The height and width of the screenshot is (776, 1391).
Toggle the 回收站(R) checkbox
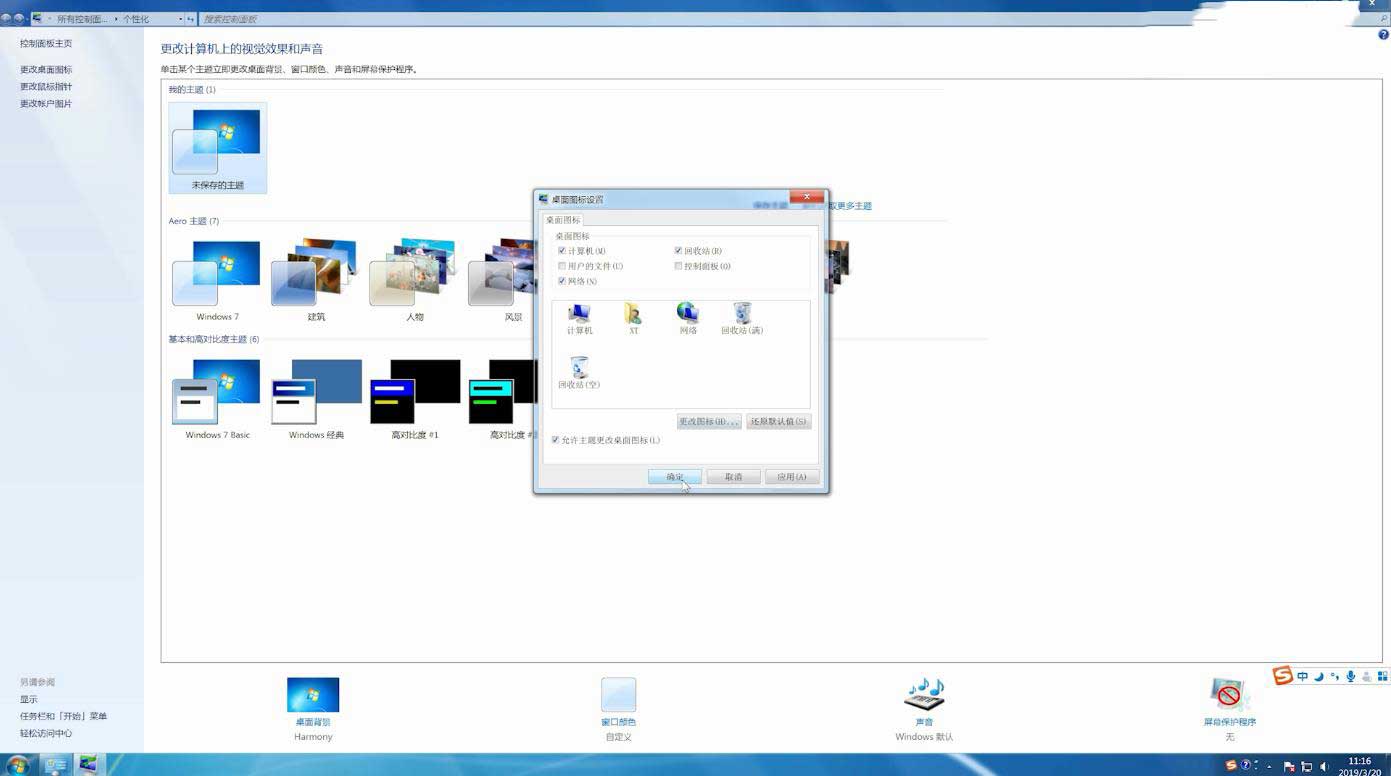678,251
